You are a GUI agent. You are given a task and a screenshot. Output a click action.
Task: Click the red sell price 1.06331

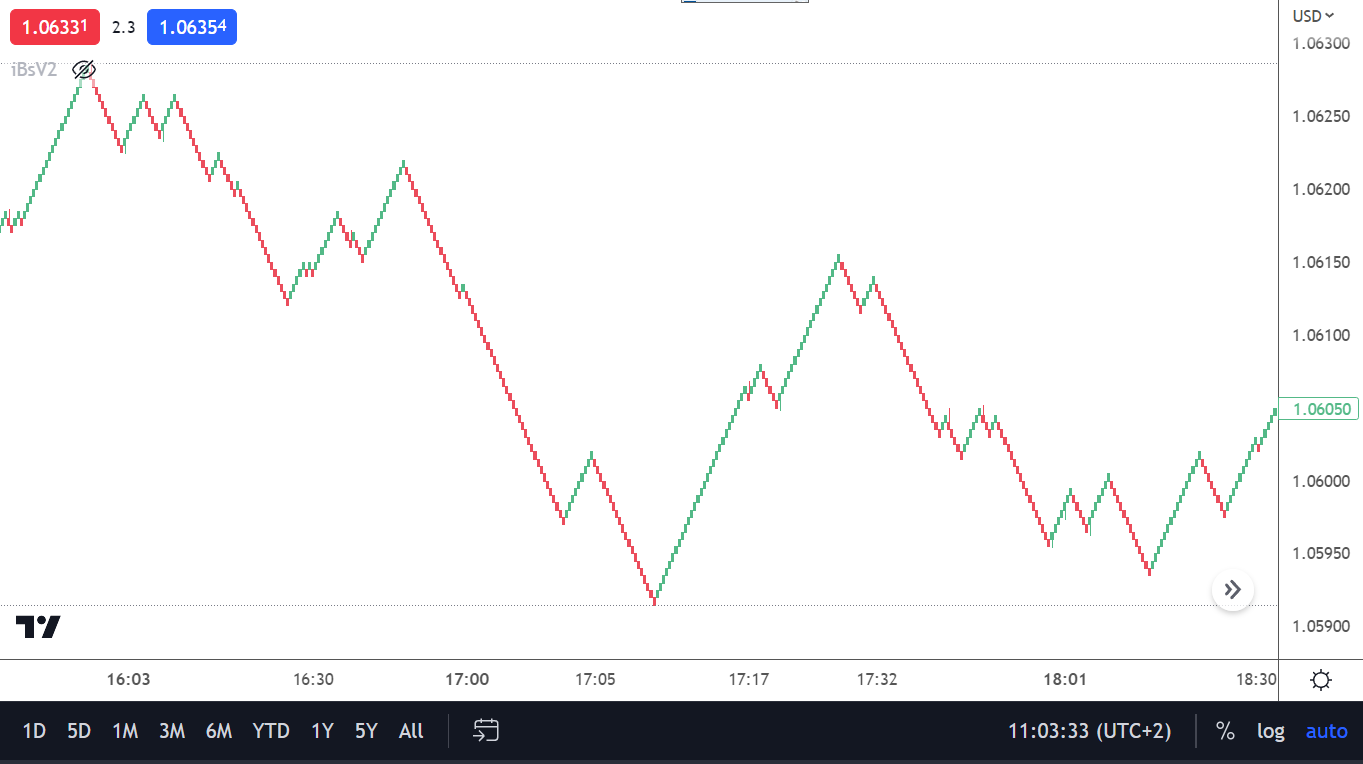[55, 27]
